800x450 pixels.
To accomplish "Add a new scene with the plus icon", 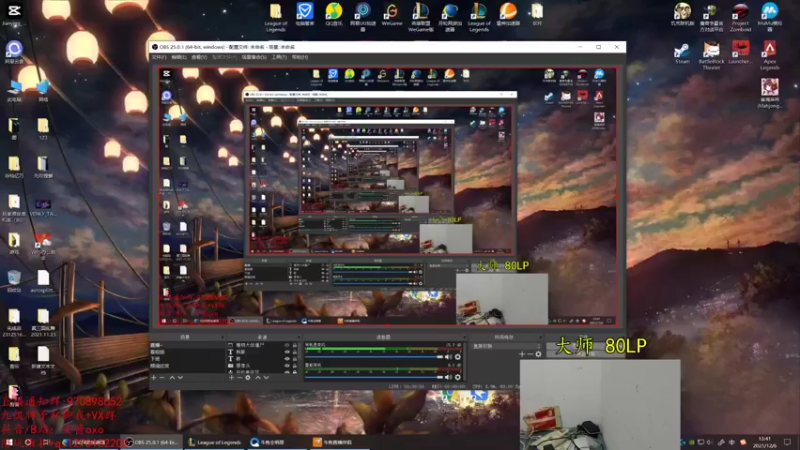I will [154, 378].
